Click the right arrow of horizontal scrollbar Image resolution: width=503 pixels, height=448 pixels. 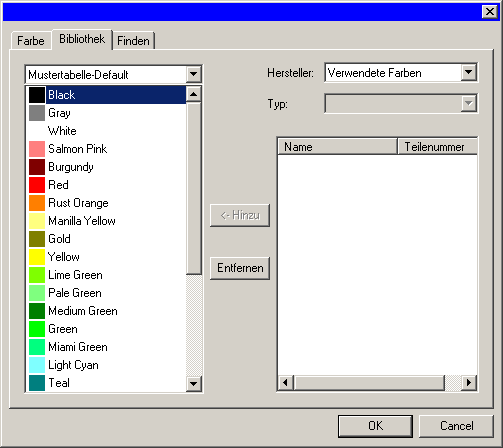(469, 382)
